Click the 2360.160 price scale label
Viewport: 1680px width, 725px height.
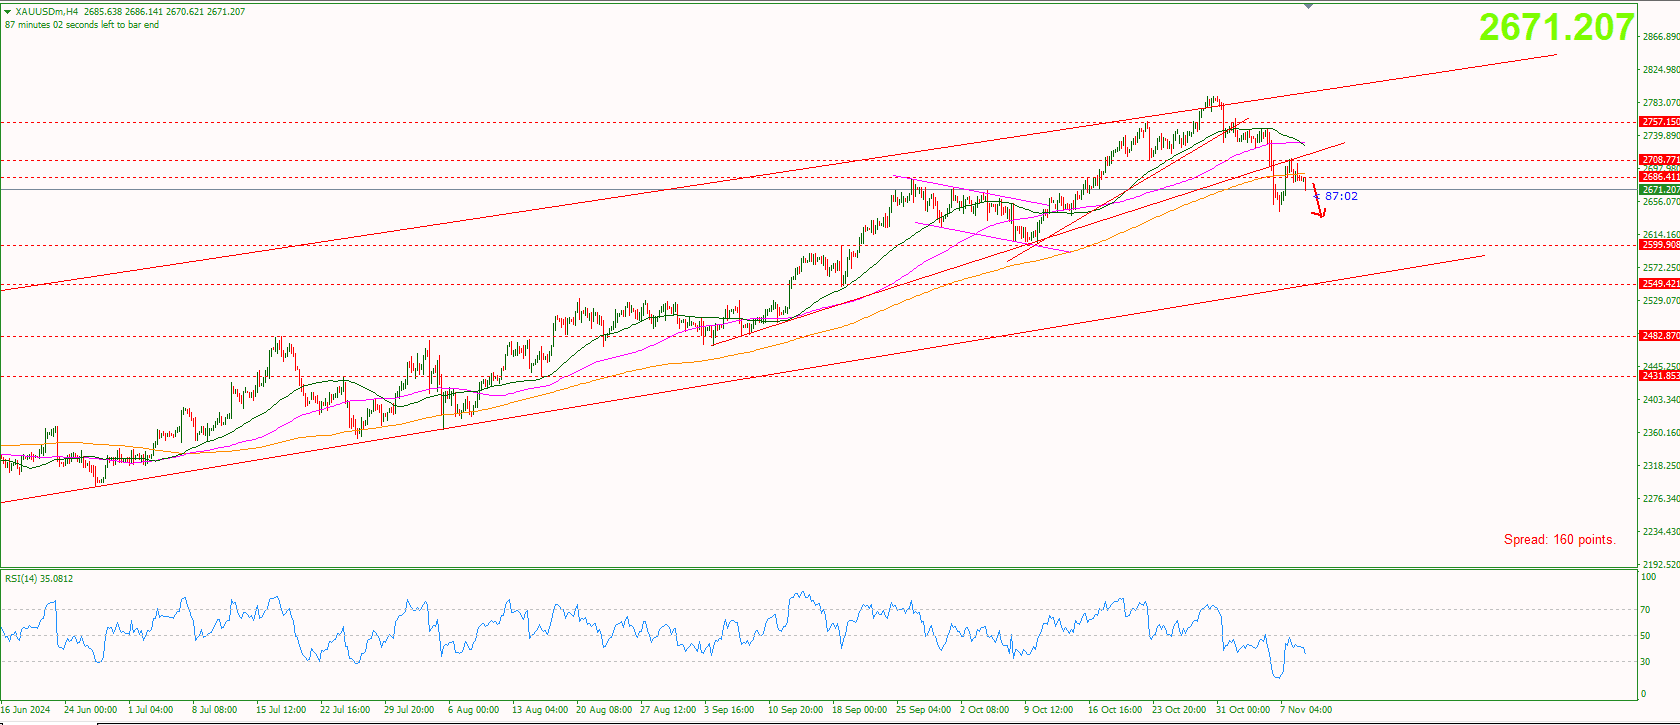(x=1661, y=433)
